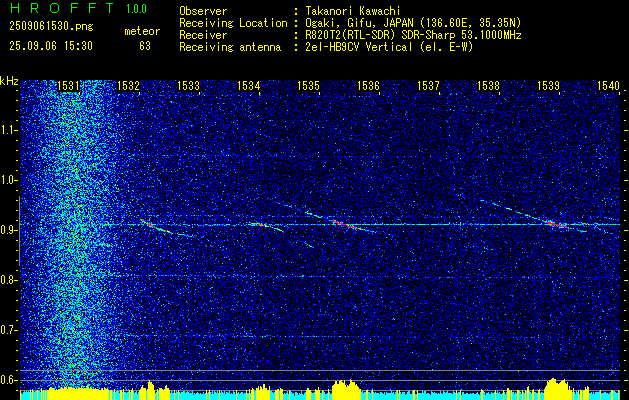This screenshot has height=400, width=629.
Task: Click the 0.8 frequency axis label
Action: pyautogui.click(x=8, y=280)
